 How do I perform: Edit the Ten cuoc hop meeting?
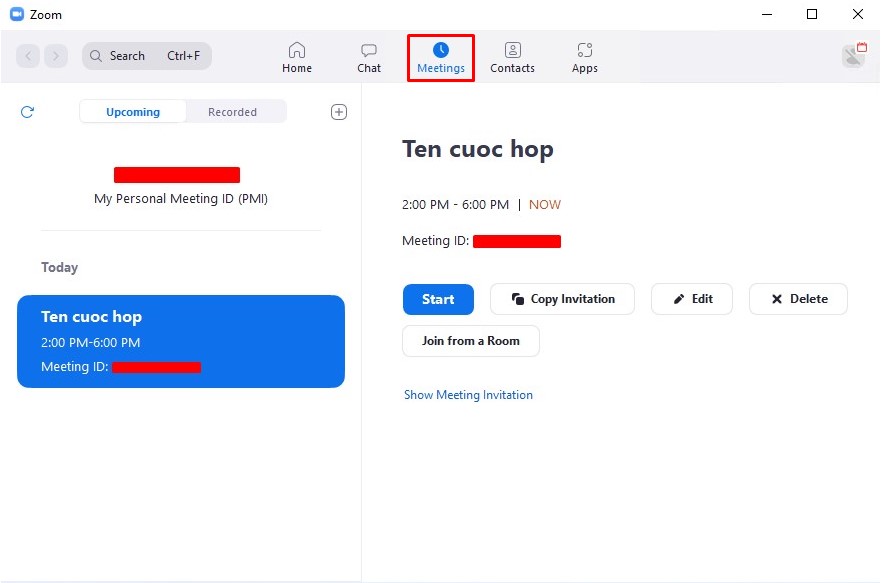point(692,299)
